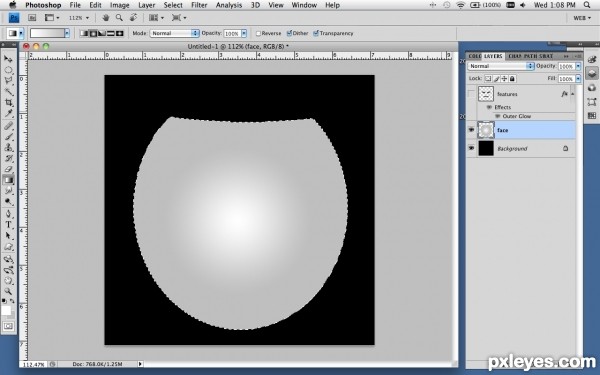This screenshot has height=375, width=600.
Task: Uncheck the Transparency option
Action: point(316,33)
